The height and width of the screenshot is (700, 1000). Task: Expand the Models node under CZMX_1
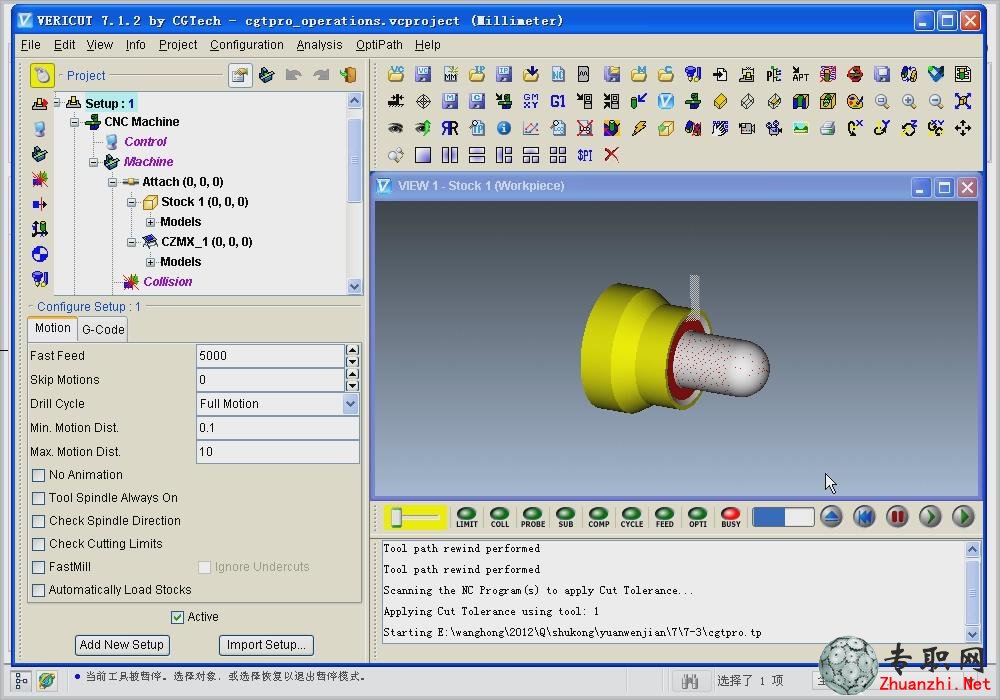(x=151, y=262)
